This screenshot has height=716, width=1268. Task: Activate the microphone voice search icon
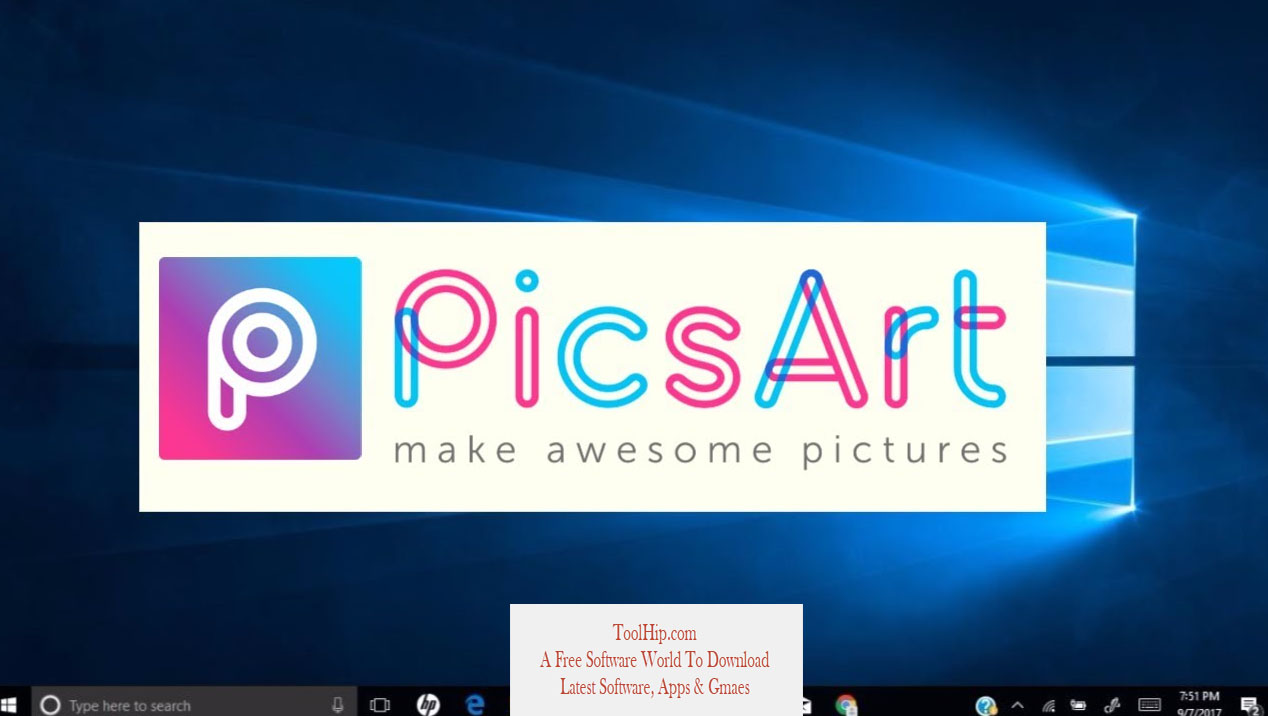[338, 704]
